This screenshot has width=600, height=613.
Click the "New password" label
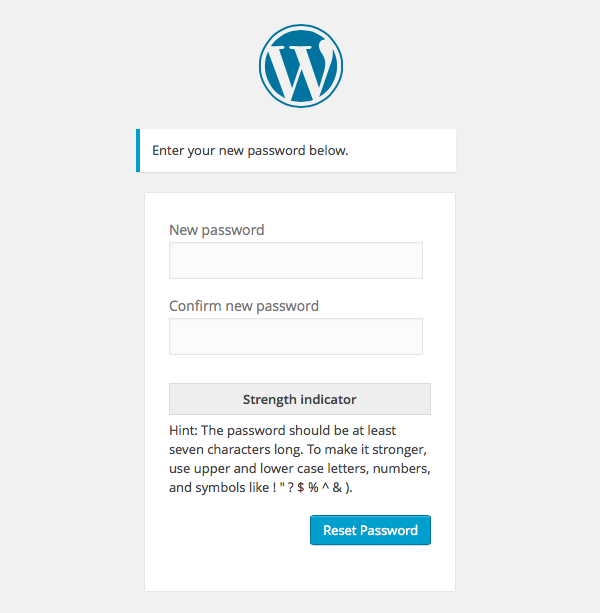pos(217,230)
